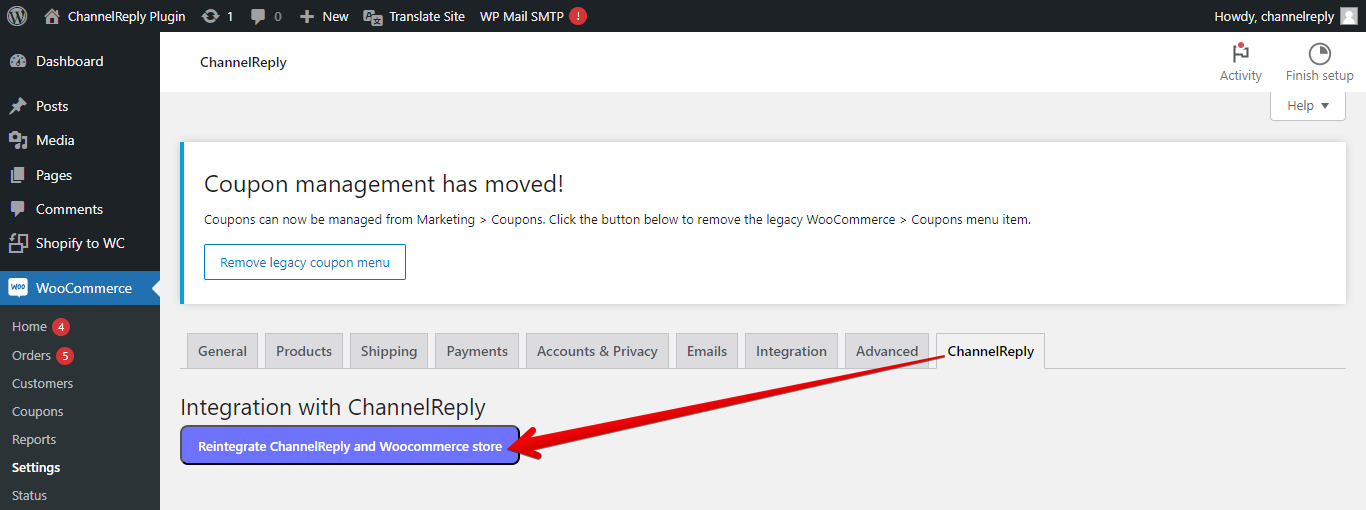Click the Shopify to WC icon
The height and width of the screenshot is (510, 1366).
(x=18, y=243)
